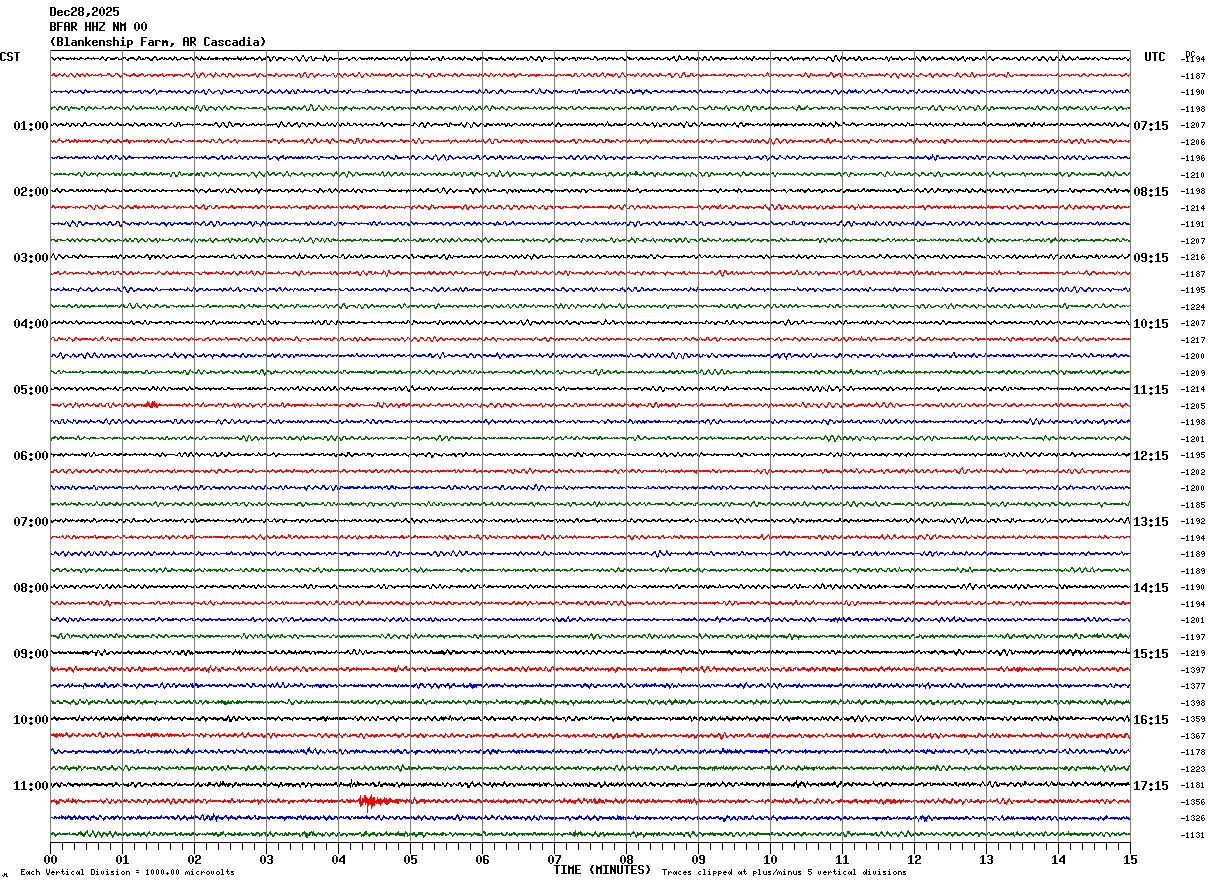Click the Traces clipped at plus/minus 5 note

784,873
